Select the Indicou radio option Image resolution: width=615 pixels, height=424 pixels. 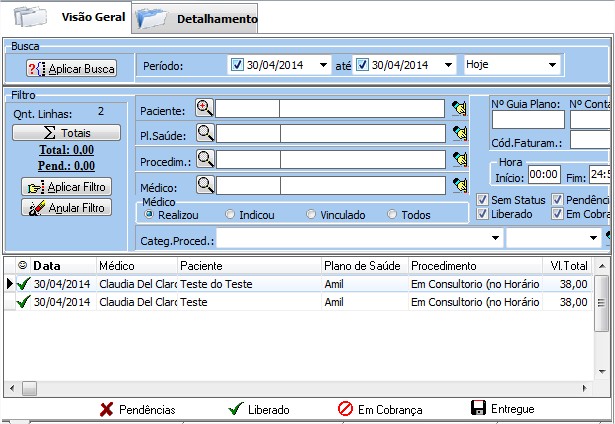click(x=231, y=214)
